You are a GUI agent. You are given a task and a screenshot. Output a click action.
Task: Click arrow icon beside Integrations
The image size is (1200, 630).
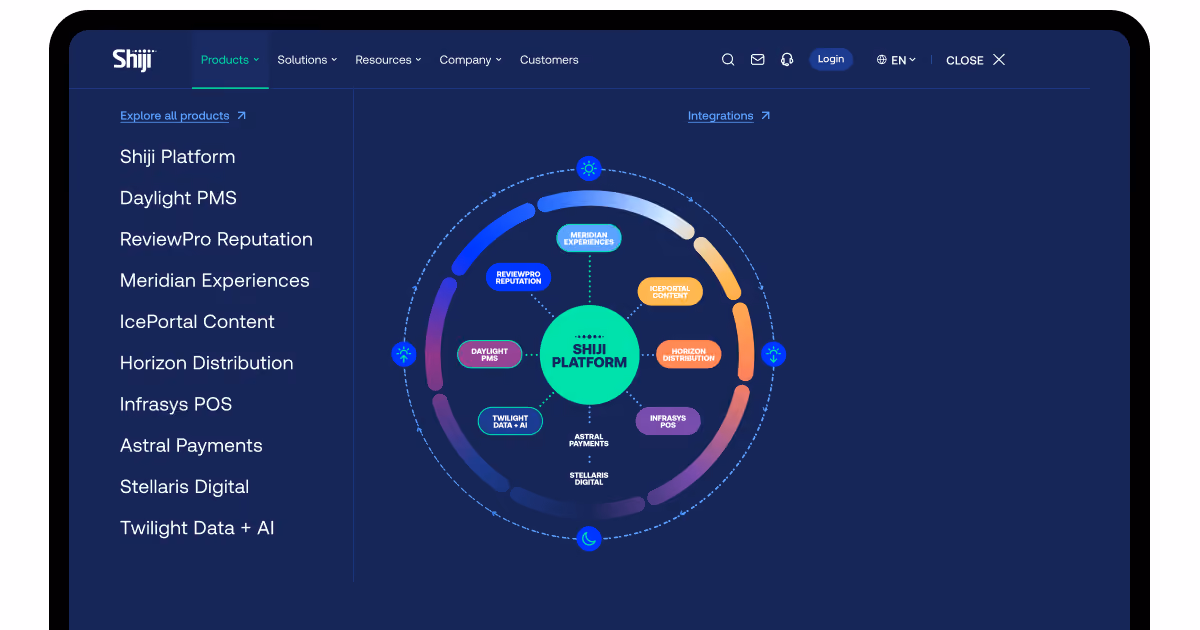pyautogui.click(x=765, y=116)
